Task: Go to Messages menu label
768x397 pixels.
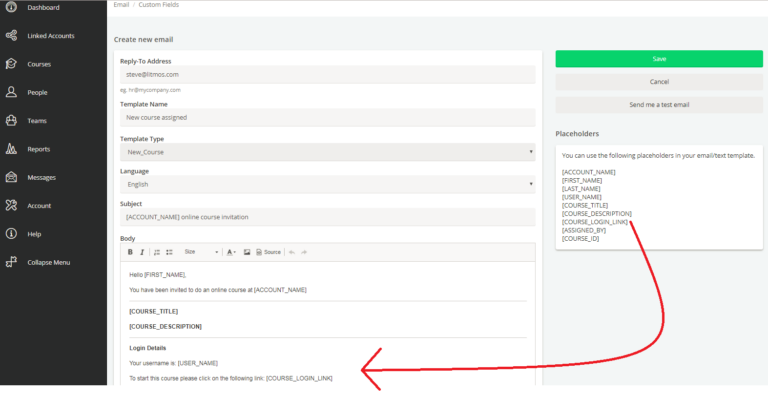Action: [42, 178]
